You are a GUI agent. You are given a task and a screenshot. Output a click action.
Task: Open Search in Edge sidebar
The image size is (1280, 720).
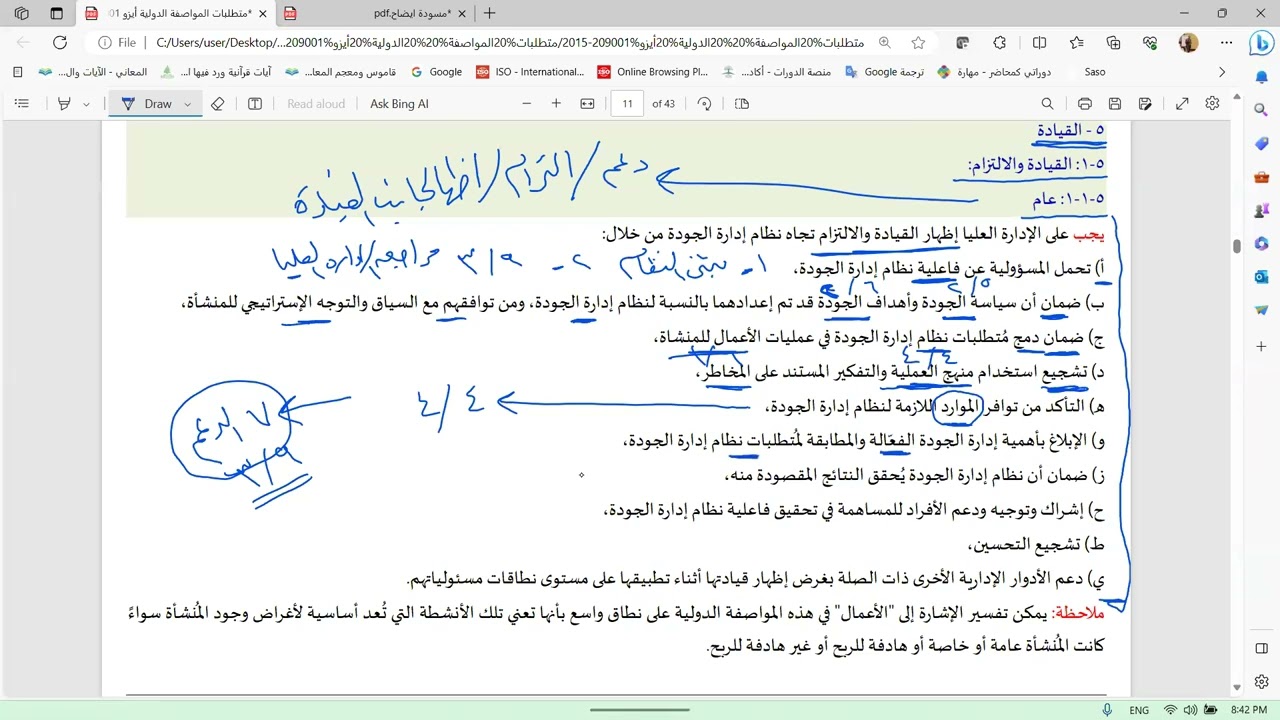[1261, 110]
